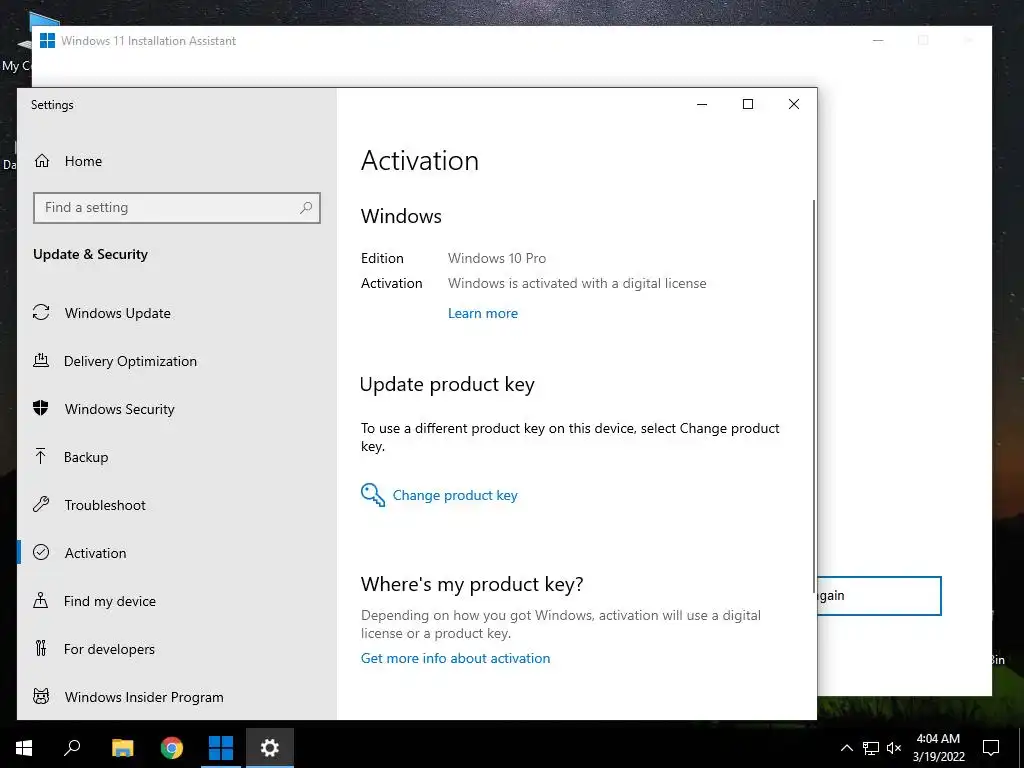Screen dimensions: 1024x768
Task: Open Google Chrome from taskbar
Action: (172, 748)
